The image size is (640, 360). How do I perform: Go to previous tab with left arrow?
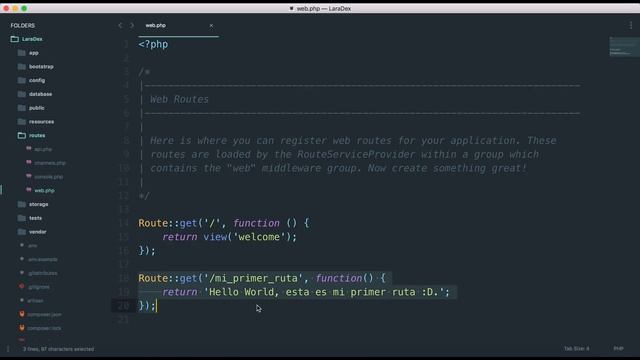[120, 25]
